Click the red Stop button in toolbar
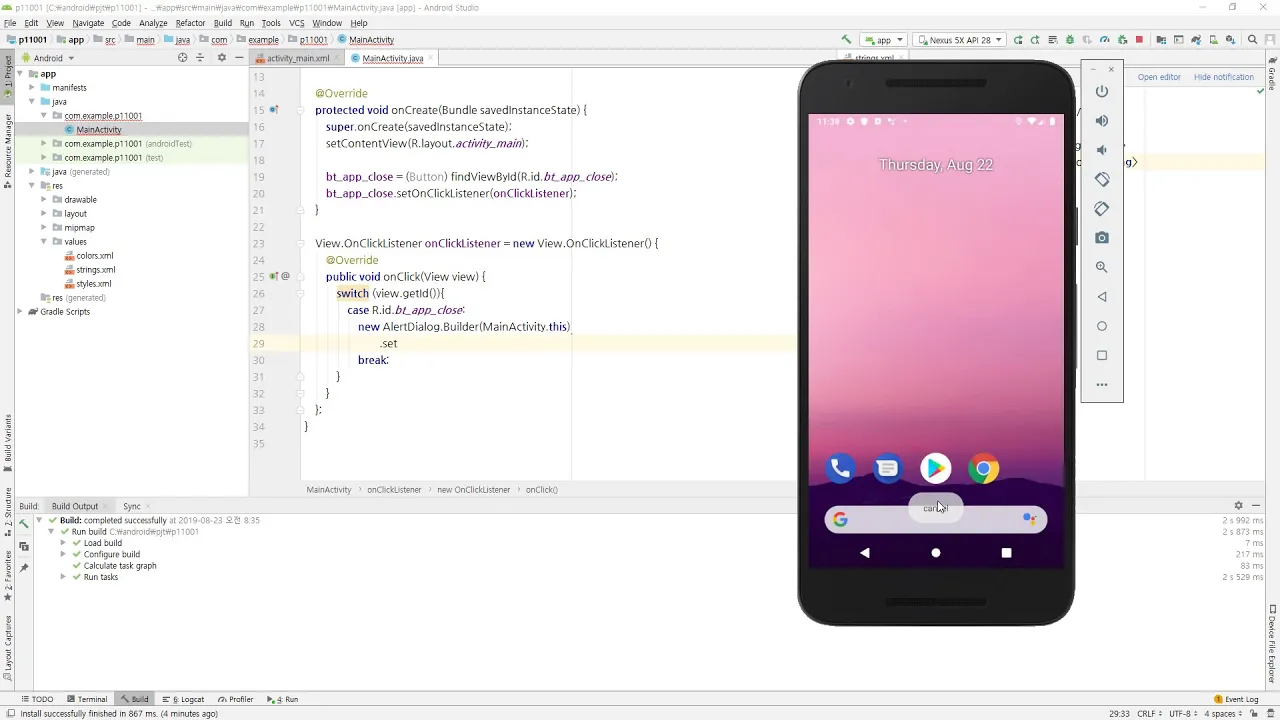1280x720 pixels. click(x=1139, y=40)
